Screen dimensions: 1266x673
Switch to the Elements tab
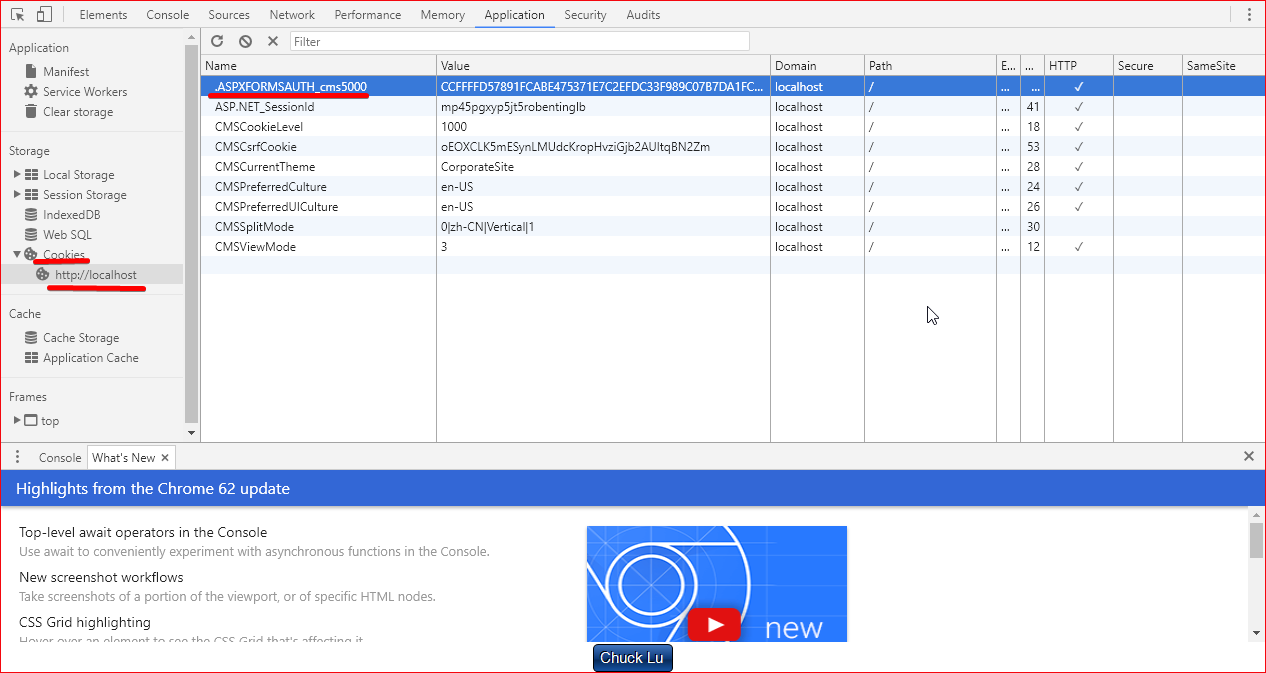pyautogui.click(x=103, y=15)
